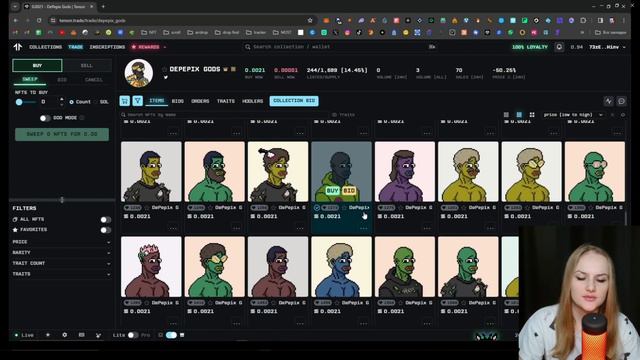The height and width of the screenshot is (360, 640).
Task: Select the Sell mode button
Action: pyautogui.click(x=87, y=65)
